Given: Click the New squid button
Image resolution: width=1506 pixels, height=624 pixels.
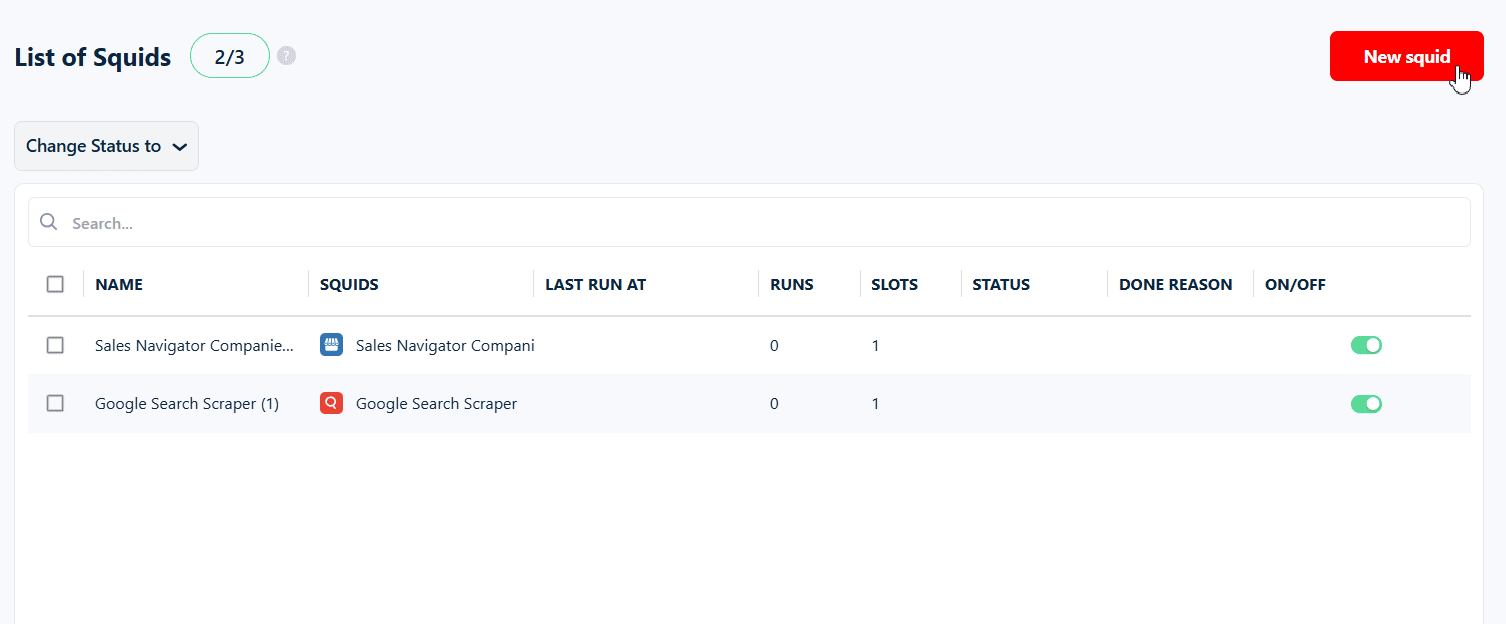Looking at the screenshot, I should point(1406,56).
